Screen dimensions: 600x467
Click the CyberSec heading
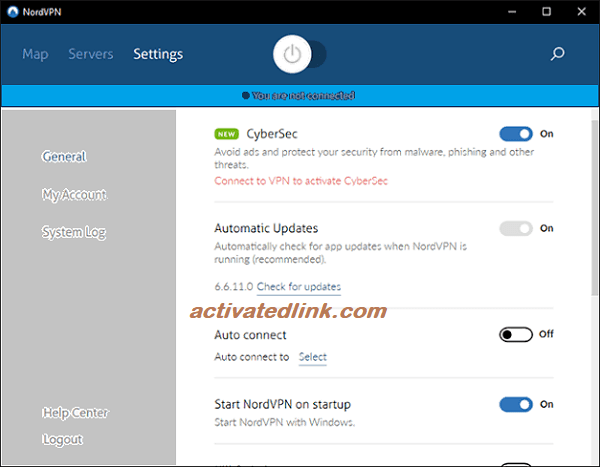coord(272,134)
